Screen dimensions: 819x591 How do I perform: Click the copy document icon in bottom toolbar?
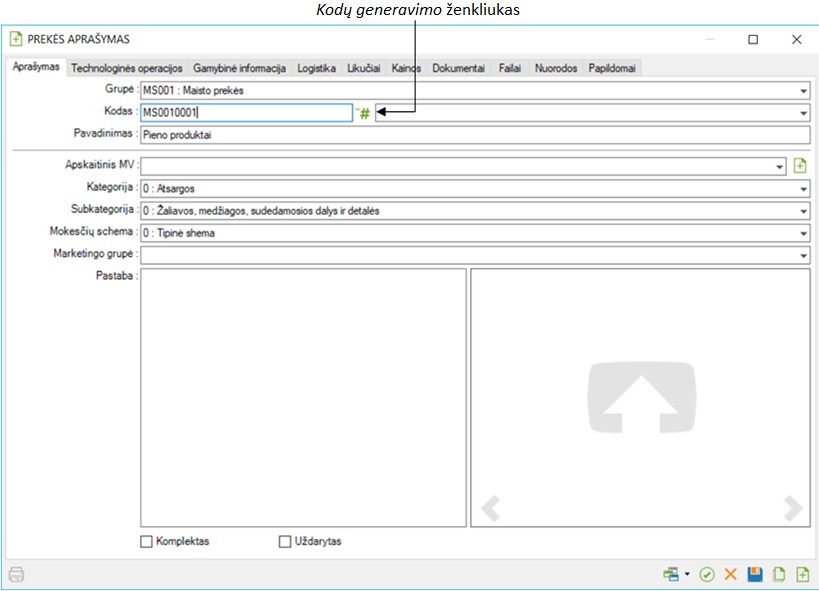click(778, 574)
